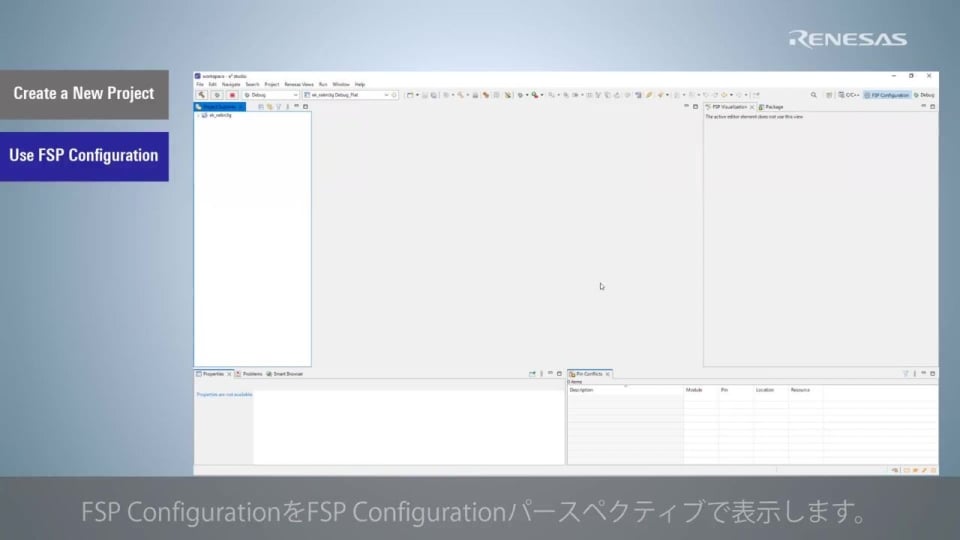Click the Resource column header
Image resolution: width=960 pixels, height=540 pixels.
[805, 390]
